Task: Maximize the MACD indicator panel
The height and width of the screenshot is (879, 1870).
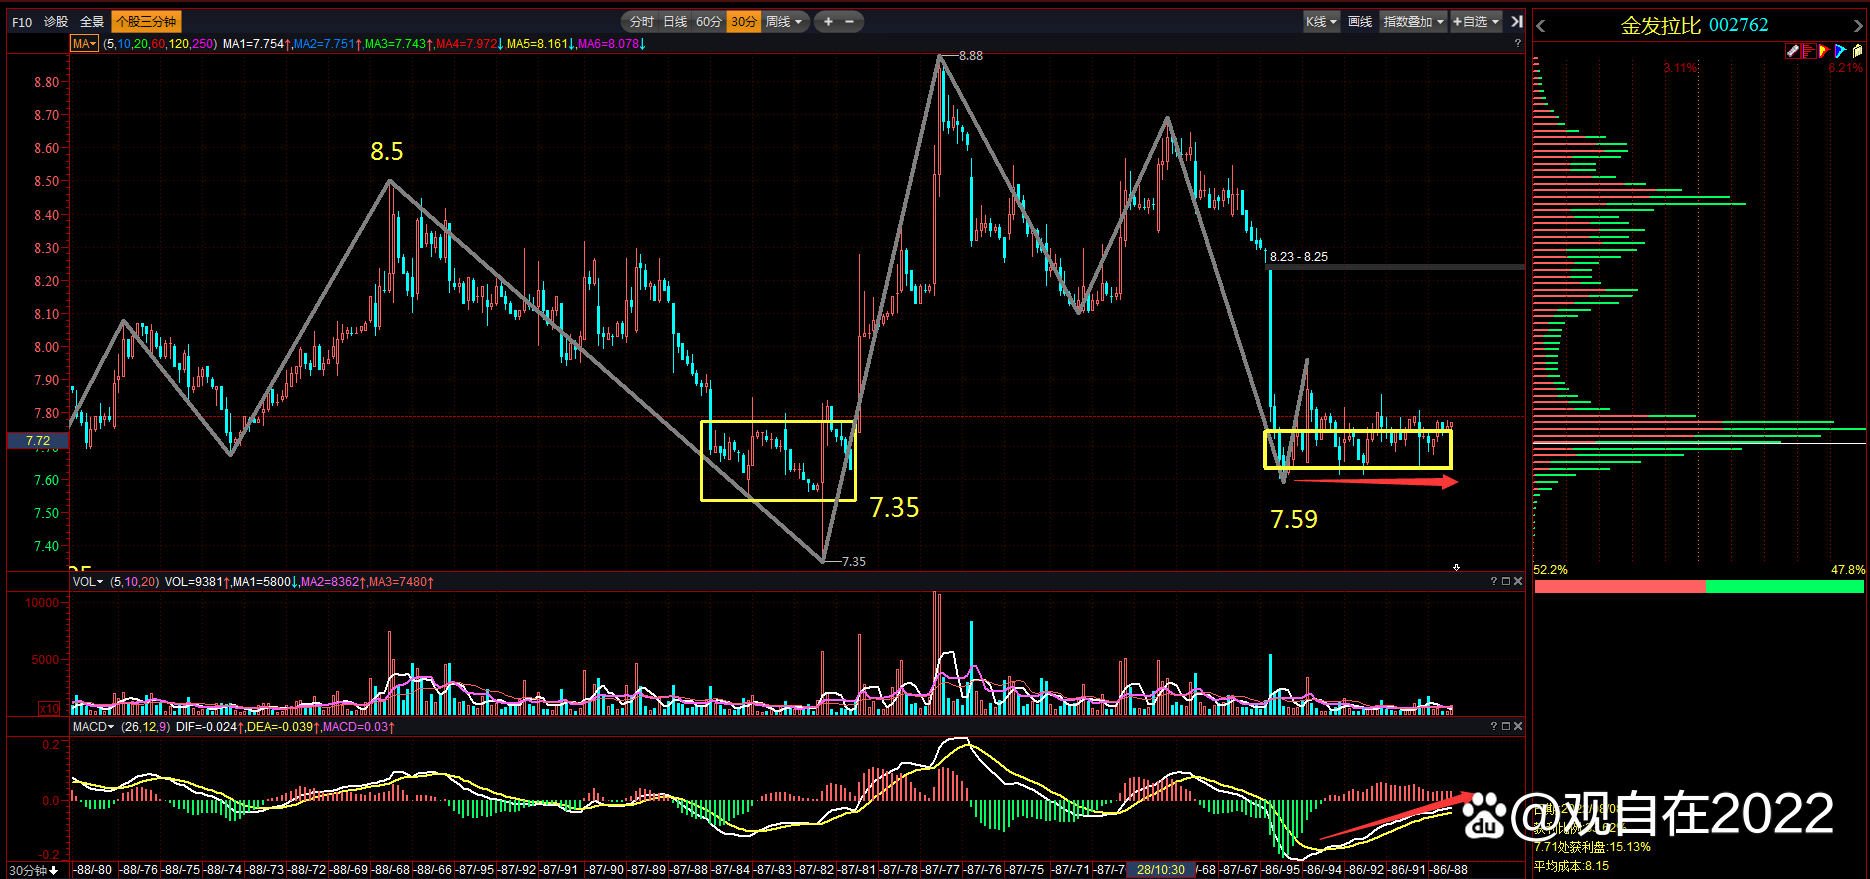Action: pyautogui.click(x=1506, y=726)
